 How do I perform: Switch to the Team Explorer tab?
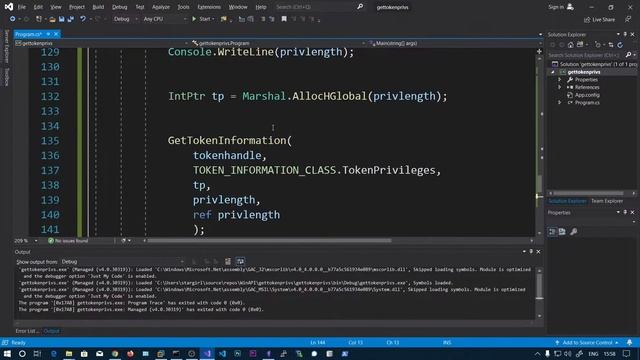[x=607, y=201]
